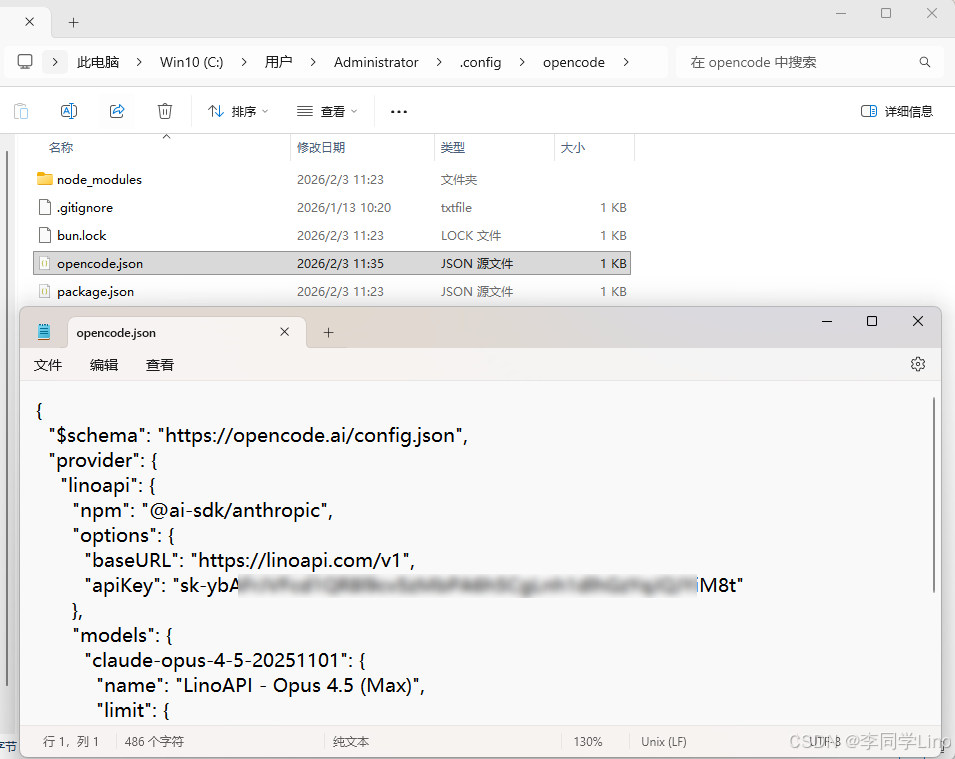Expand chevron after Administrator breadcrumb
Viewport: 955px width, 759px height.
pos(439,62)
